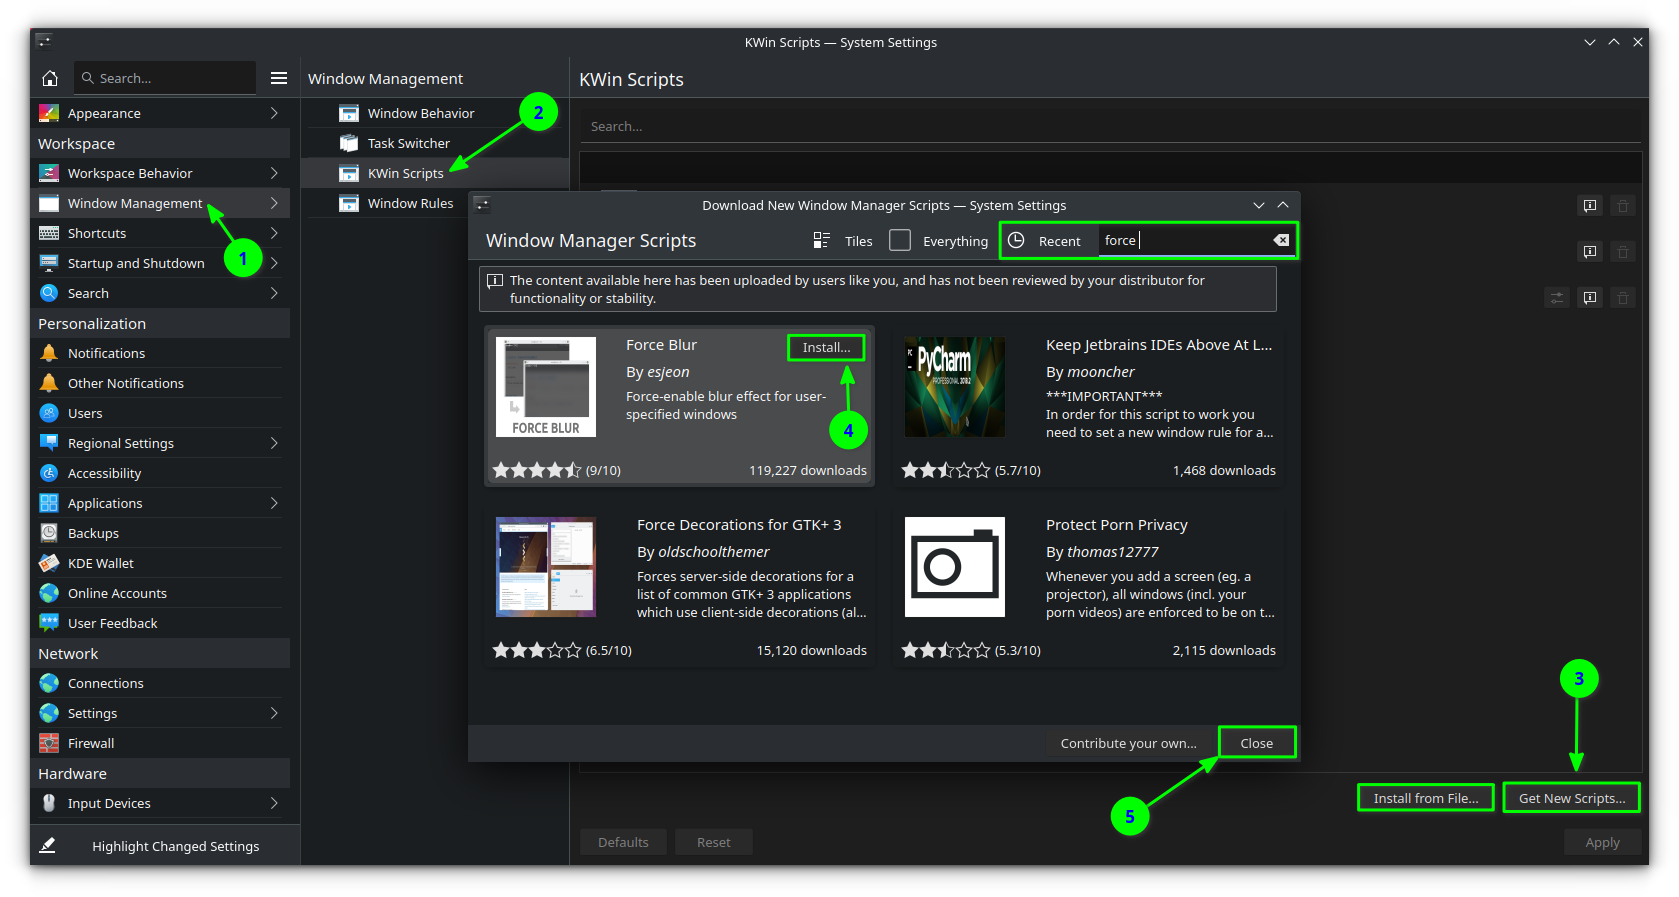
Task: Open Window Behavior settings page
Action: tap(435, 113)
